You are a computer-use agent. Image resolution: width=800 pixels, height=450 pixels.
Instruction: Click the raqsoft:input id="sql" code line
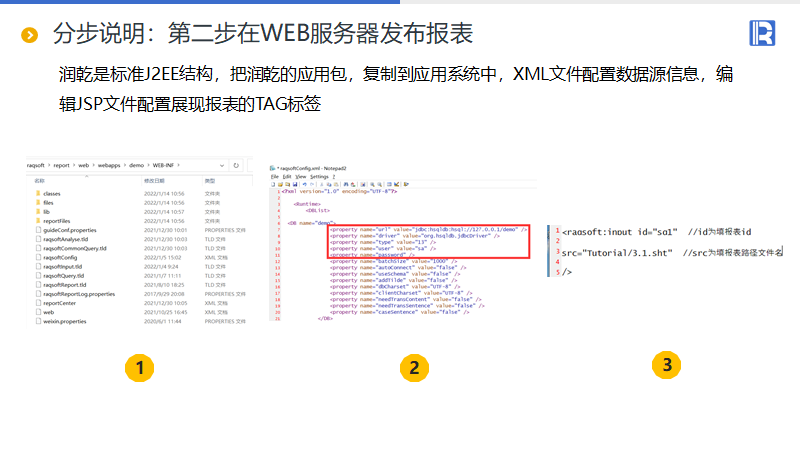657,232
